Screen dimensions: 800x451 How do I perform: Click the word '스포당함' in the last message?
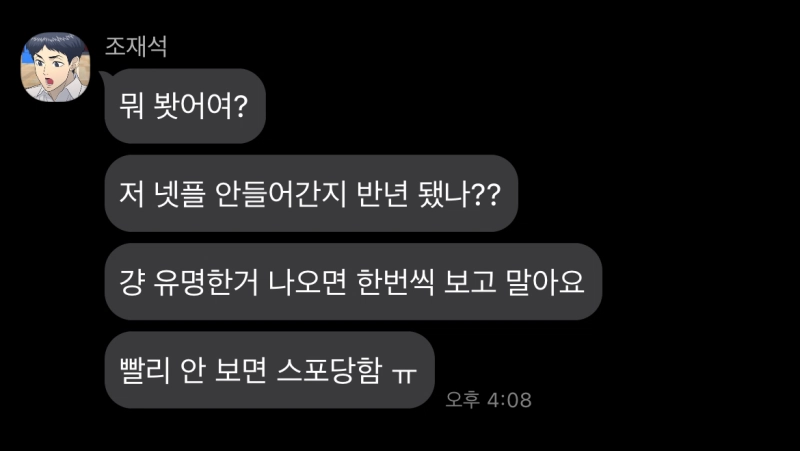coord(329,370)
